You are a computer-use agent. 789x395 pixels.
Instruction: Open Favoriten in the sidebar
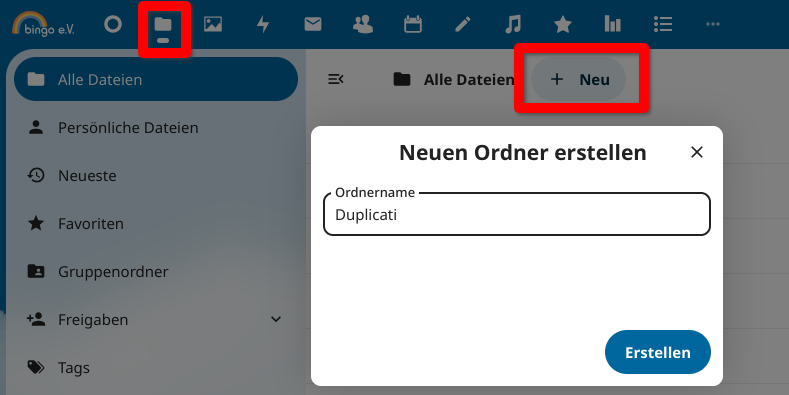156,223
